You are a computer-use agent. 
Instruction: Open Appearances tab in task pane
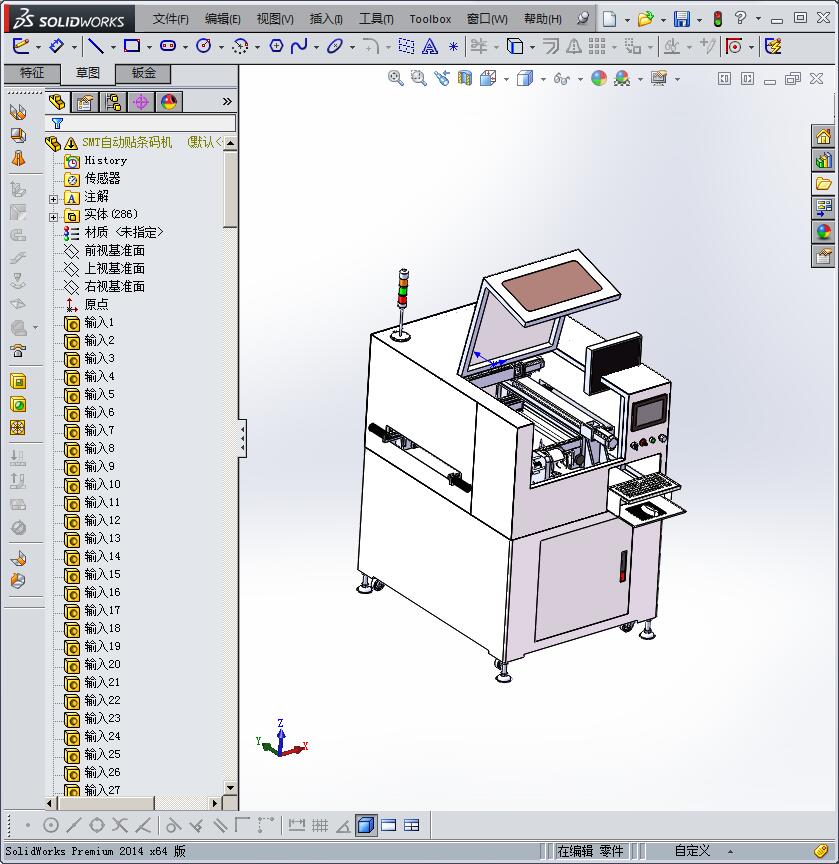[x=823, y=232]
